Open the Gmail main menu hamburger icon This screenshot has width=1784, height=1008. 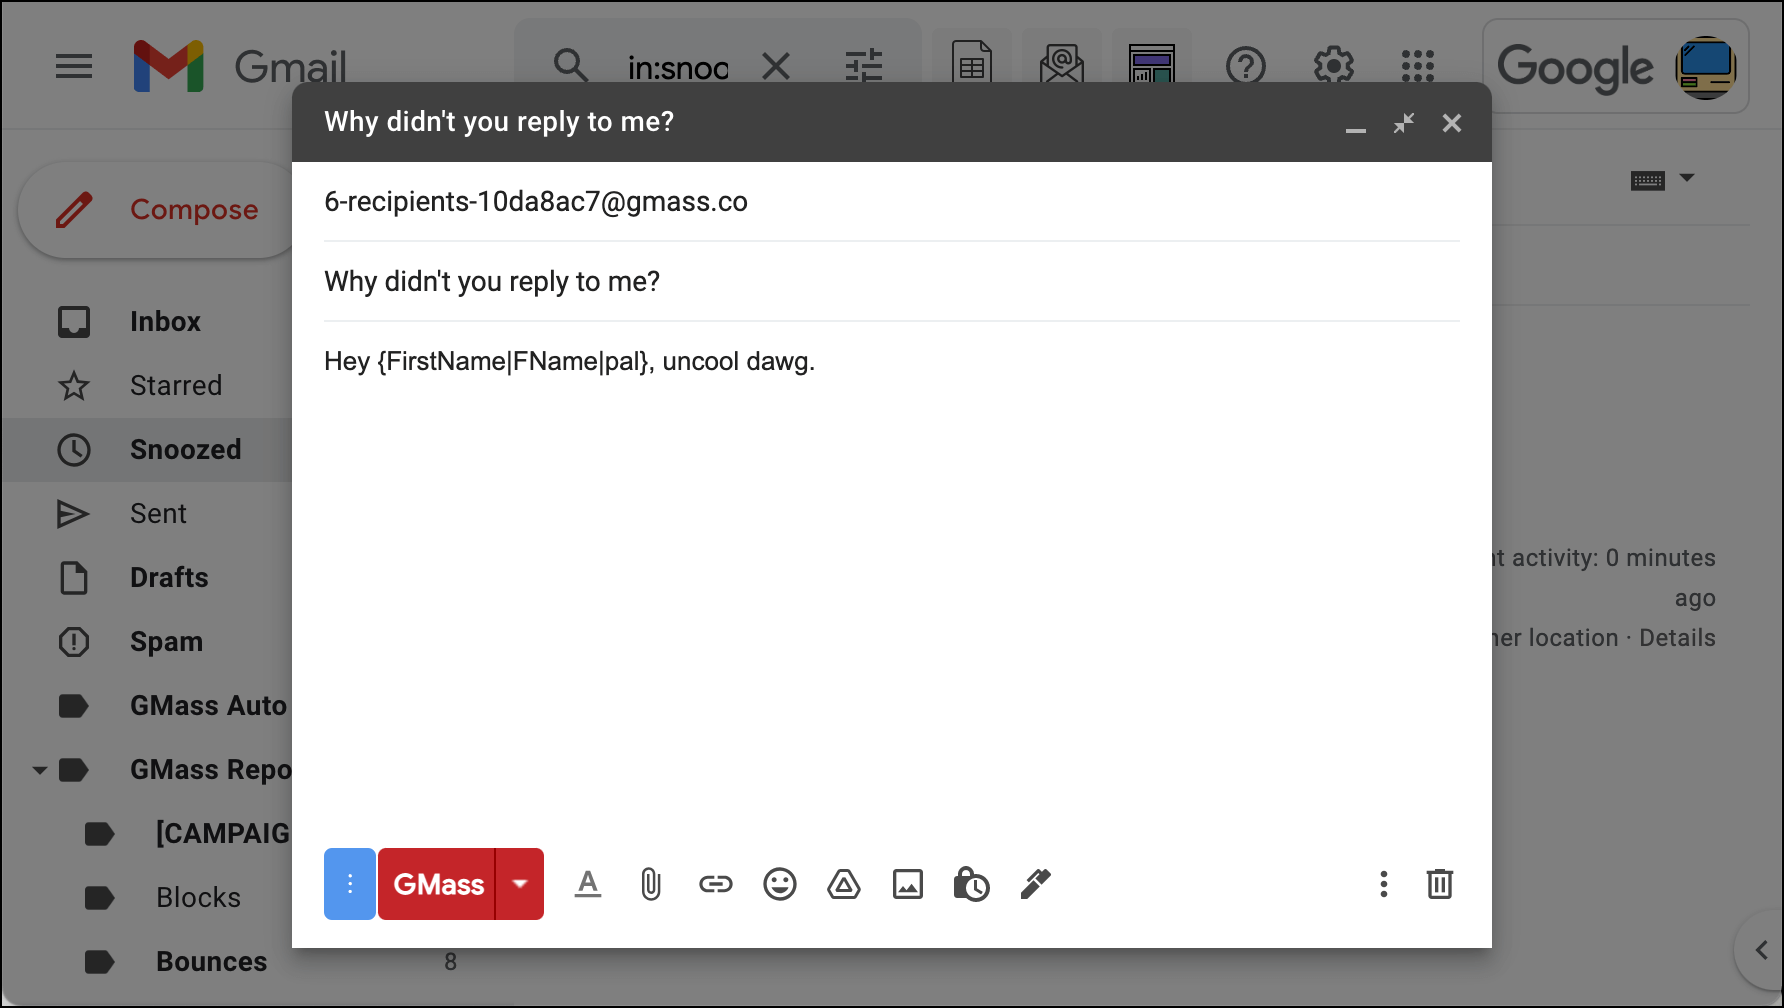pos(74,67)
